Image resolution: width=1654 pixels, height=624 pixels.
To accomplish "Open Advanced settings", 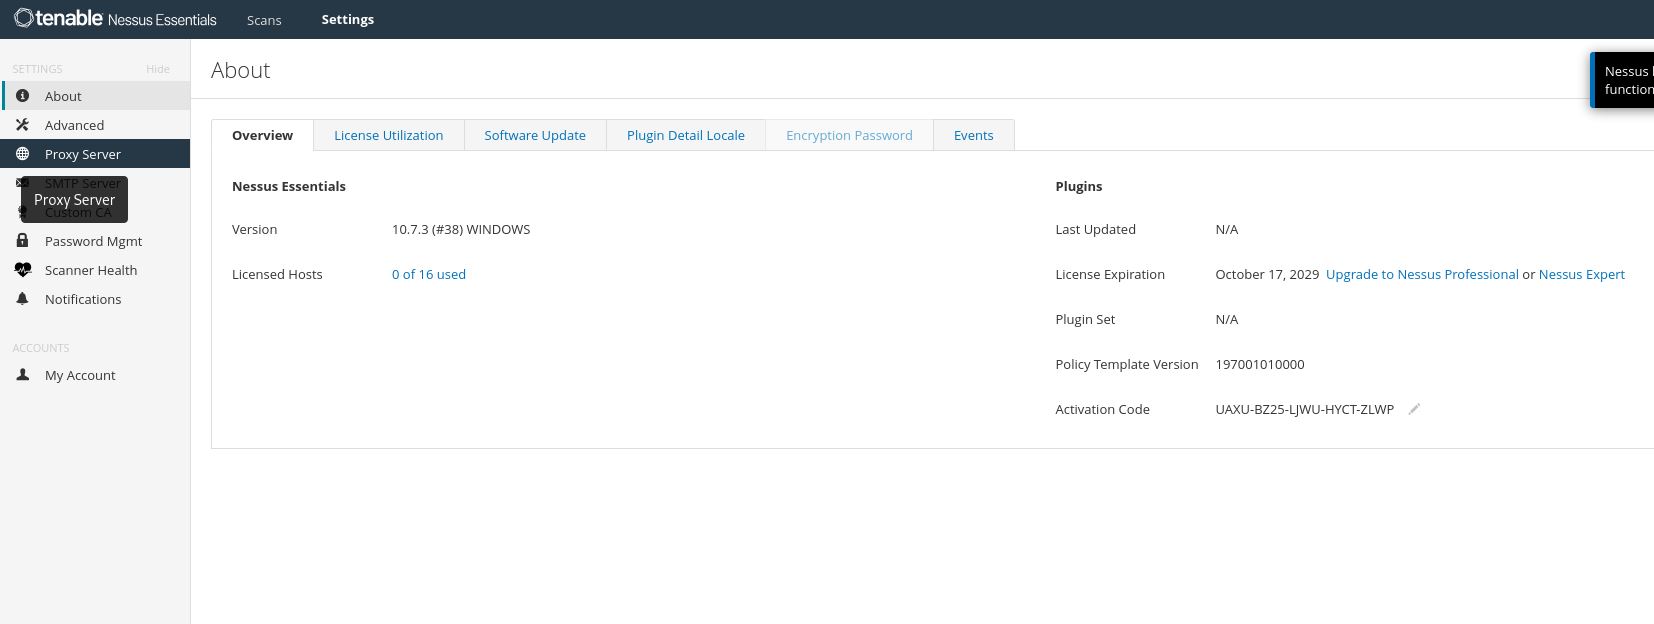I will tap(95, 125).
